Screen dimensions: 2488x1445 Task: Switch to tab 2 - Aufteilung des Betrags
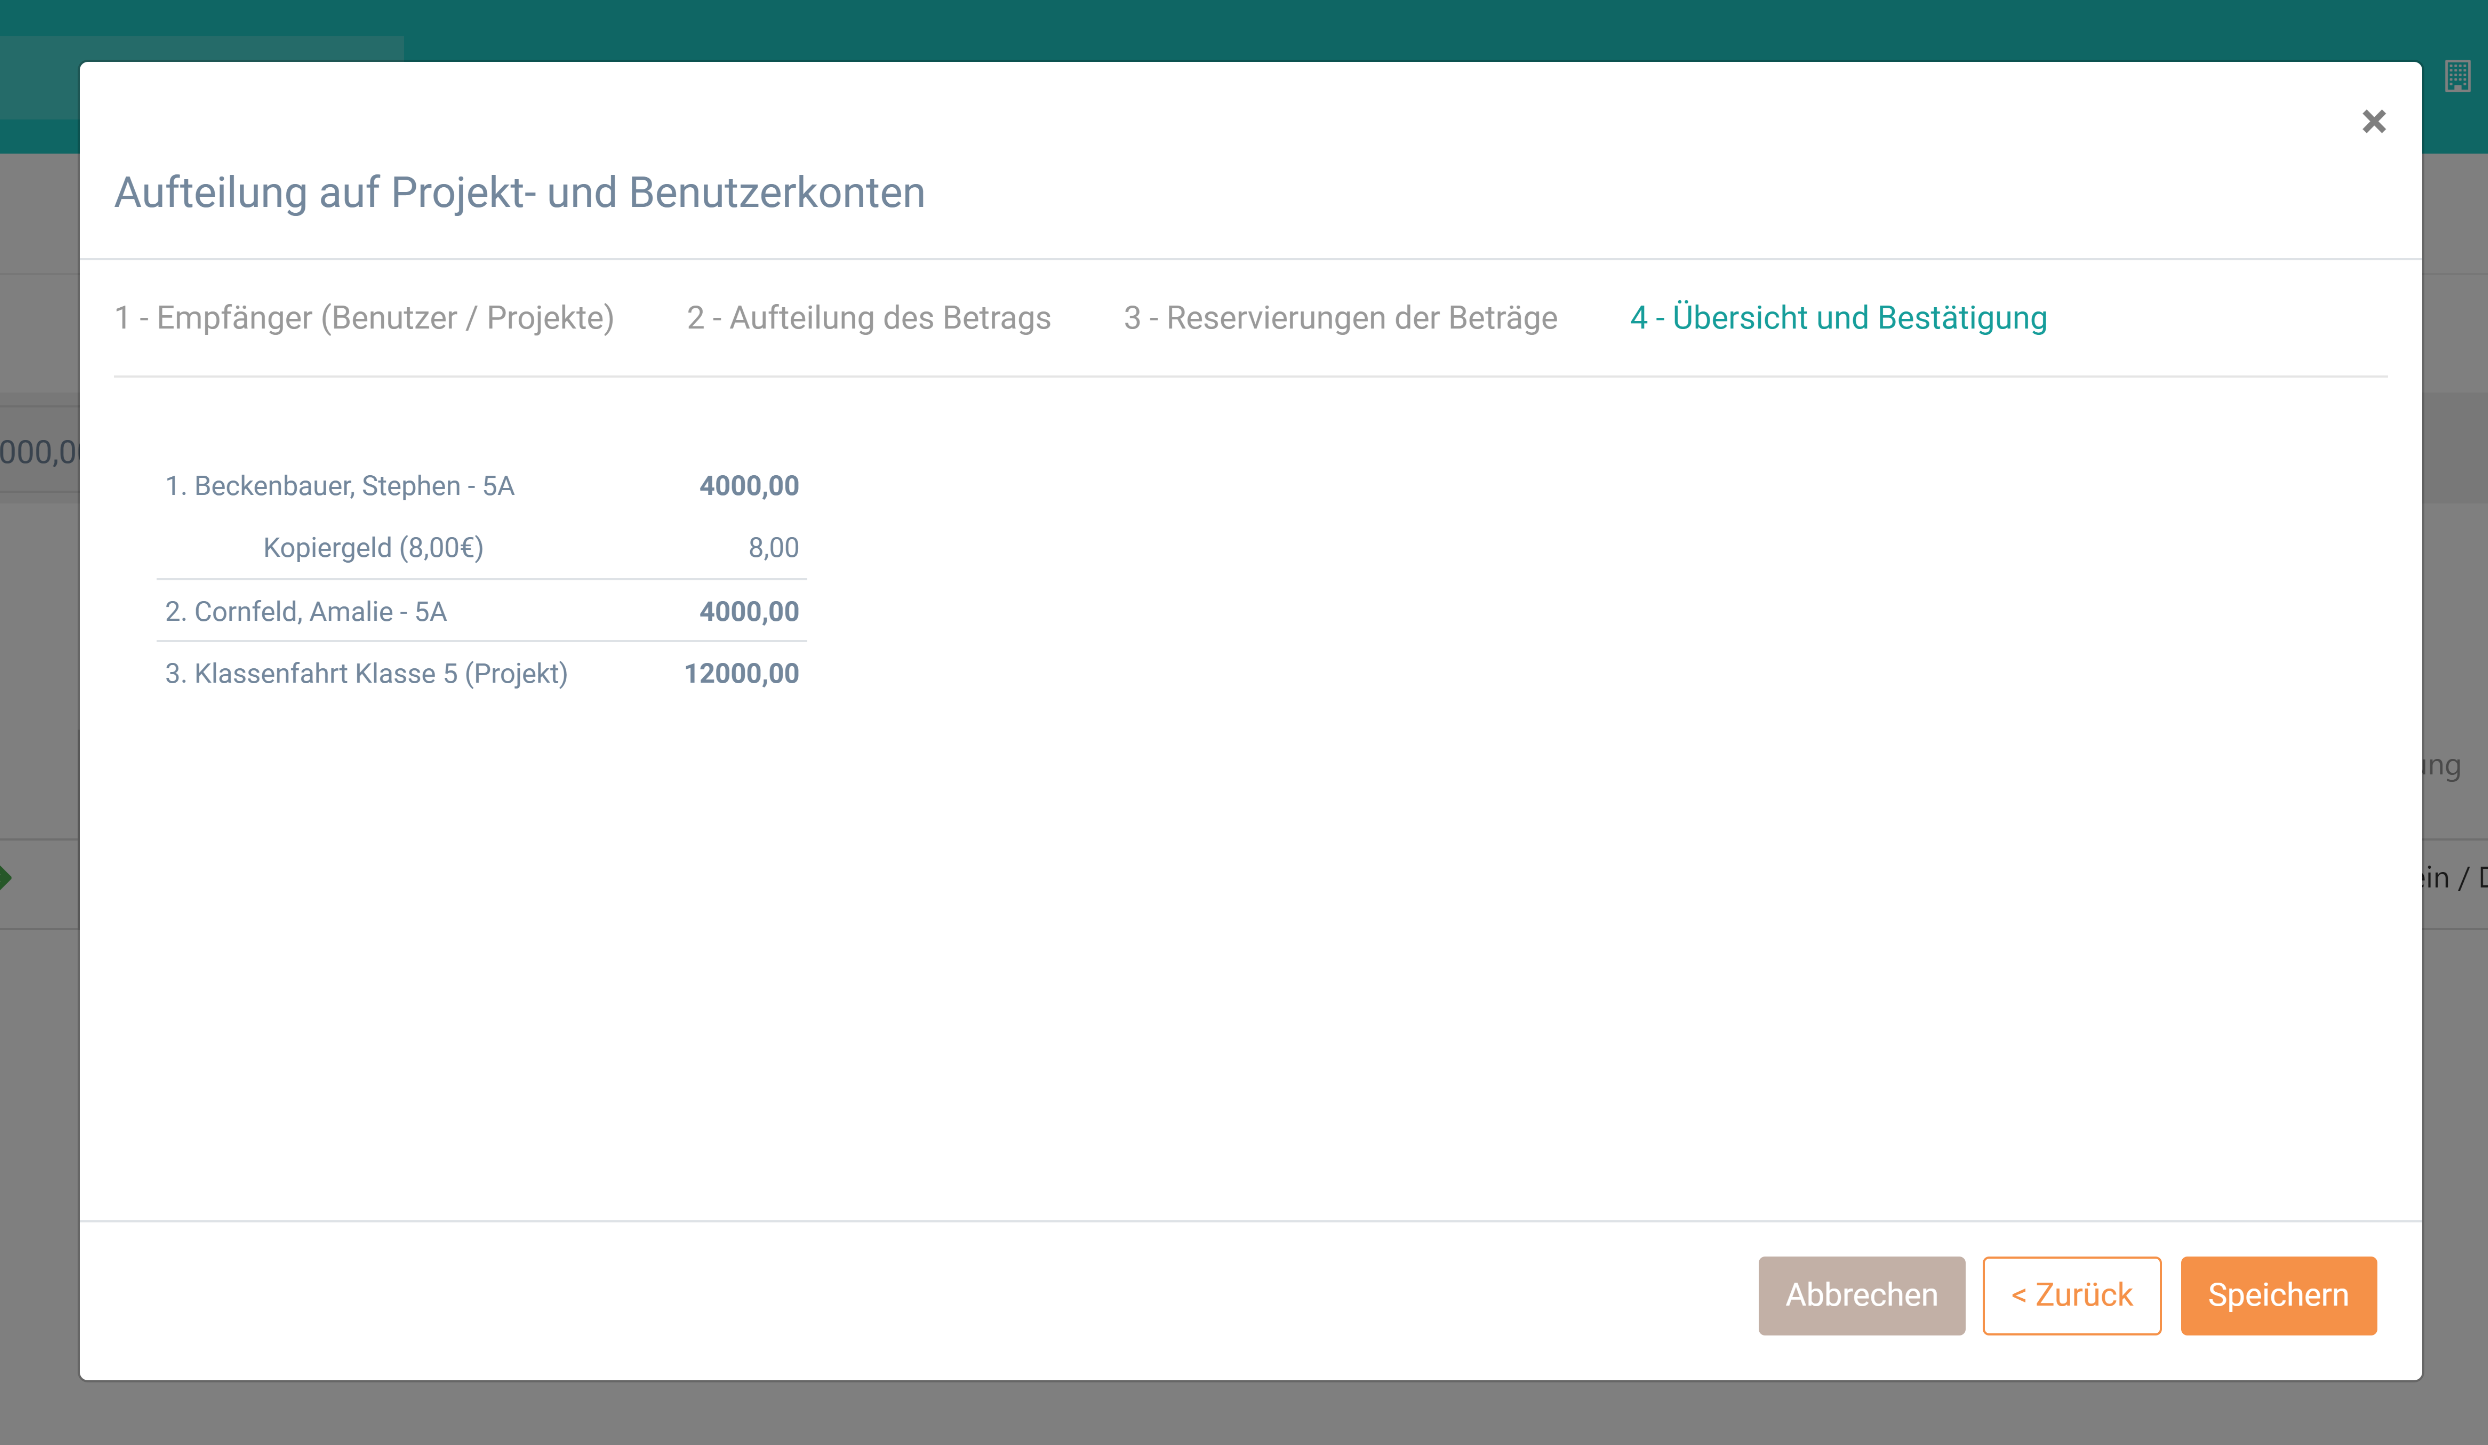click(x=868, y=318)
